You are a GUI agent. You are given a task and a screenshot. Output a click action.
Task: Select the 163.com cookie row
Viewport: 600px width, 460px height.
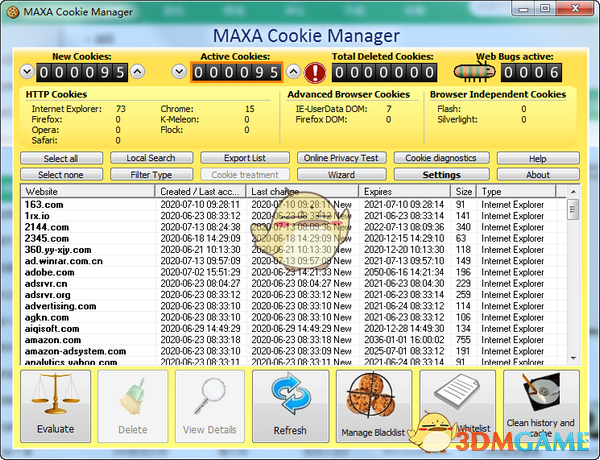coord(294,205)
